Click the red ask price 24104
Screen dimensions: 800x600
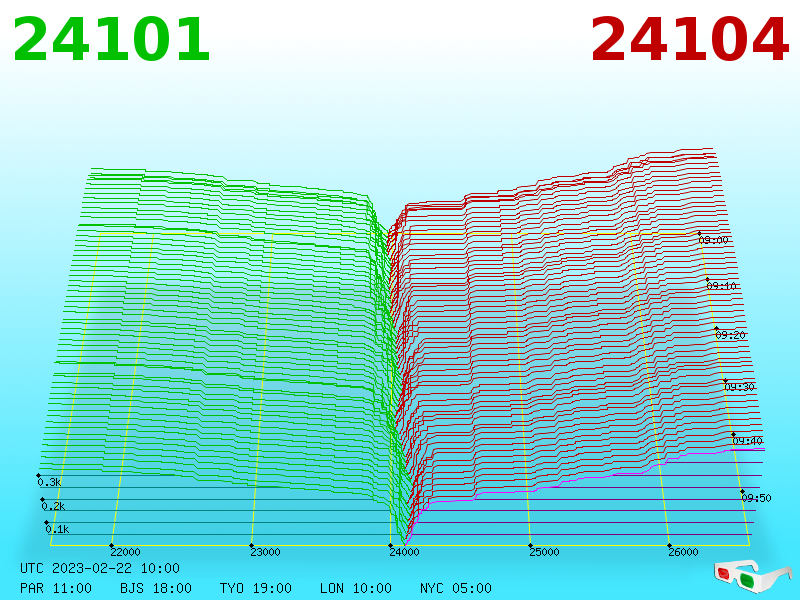(690, 39)
